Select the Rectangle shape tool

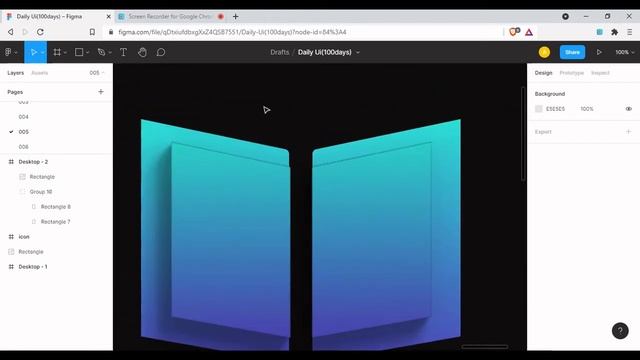tap(79, 52)
